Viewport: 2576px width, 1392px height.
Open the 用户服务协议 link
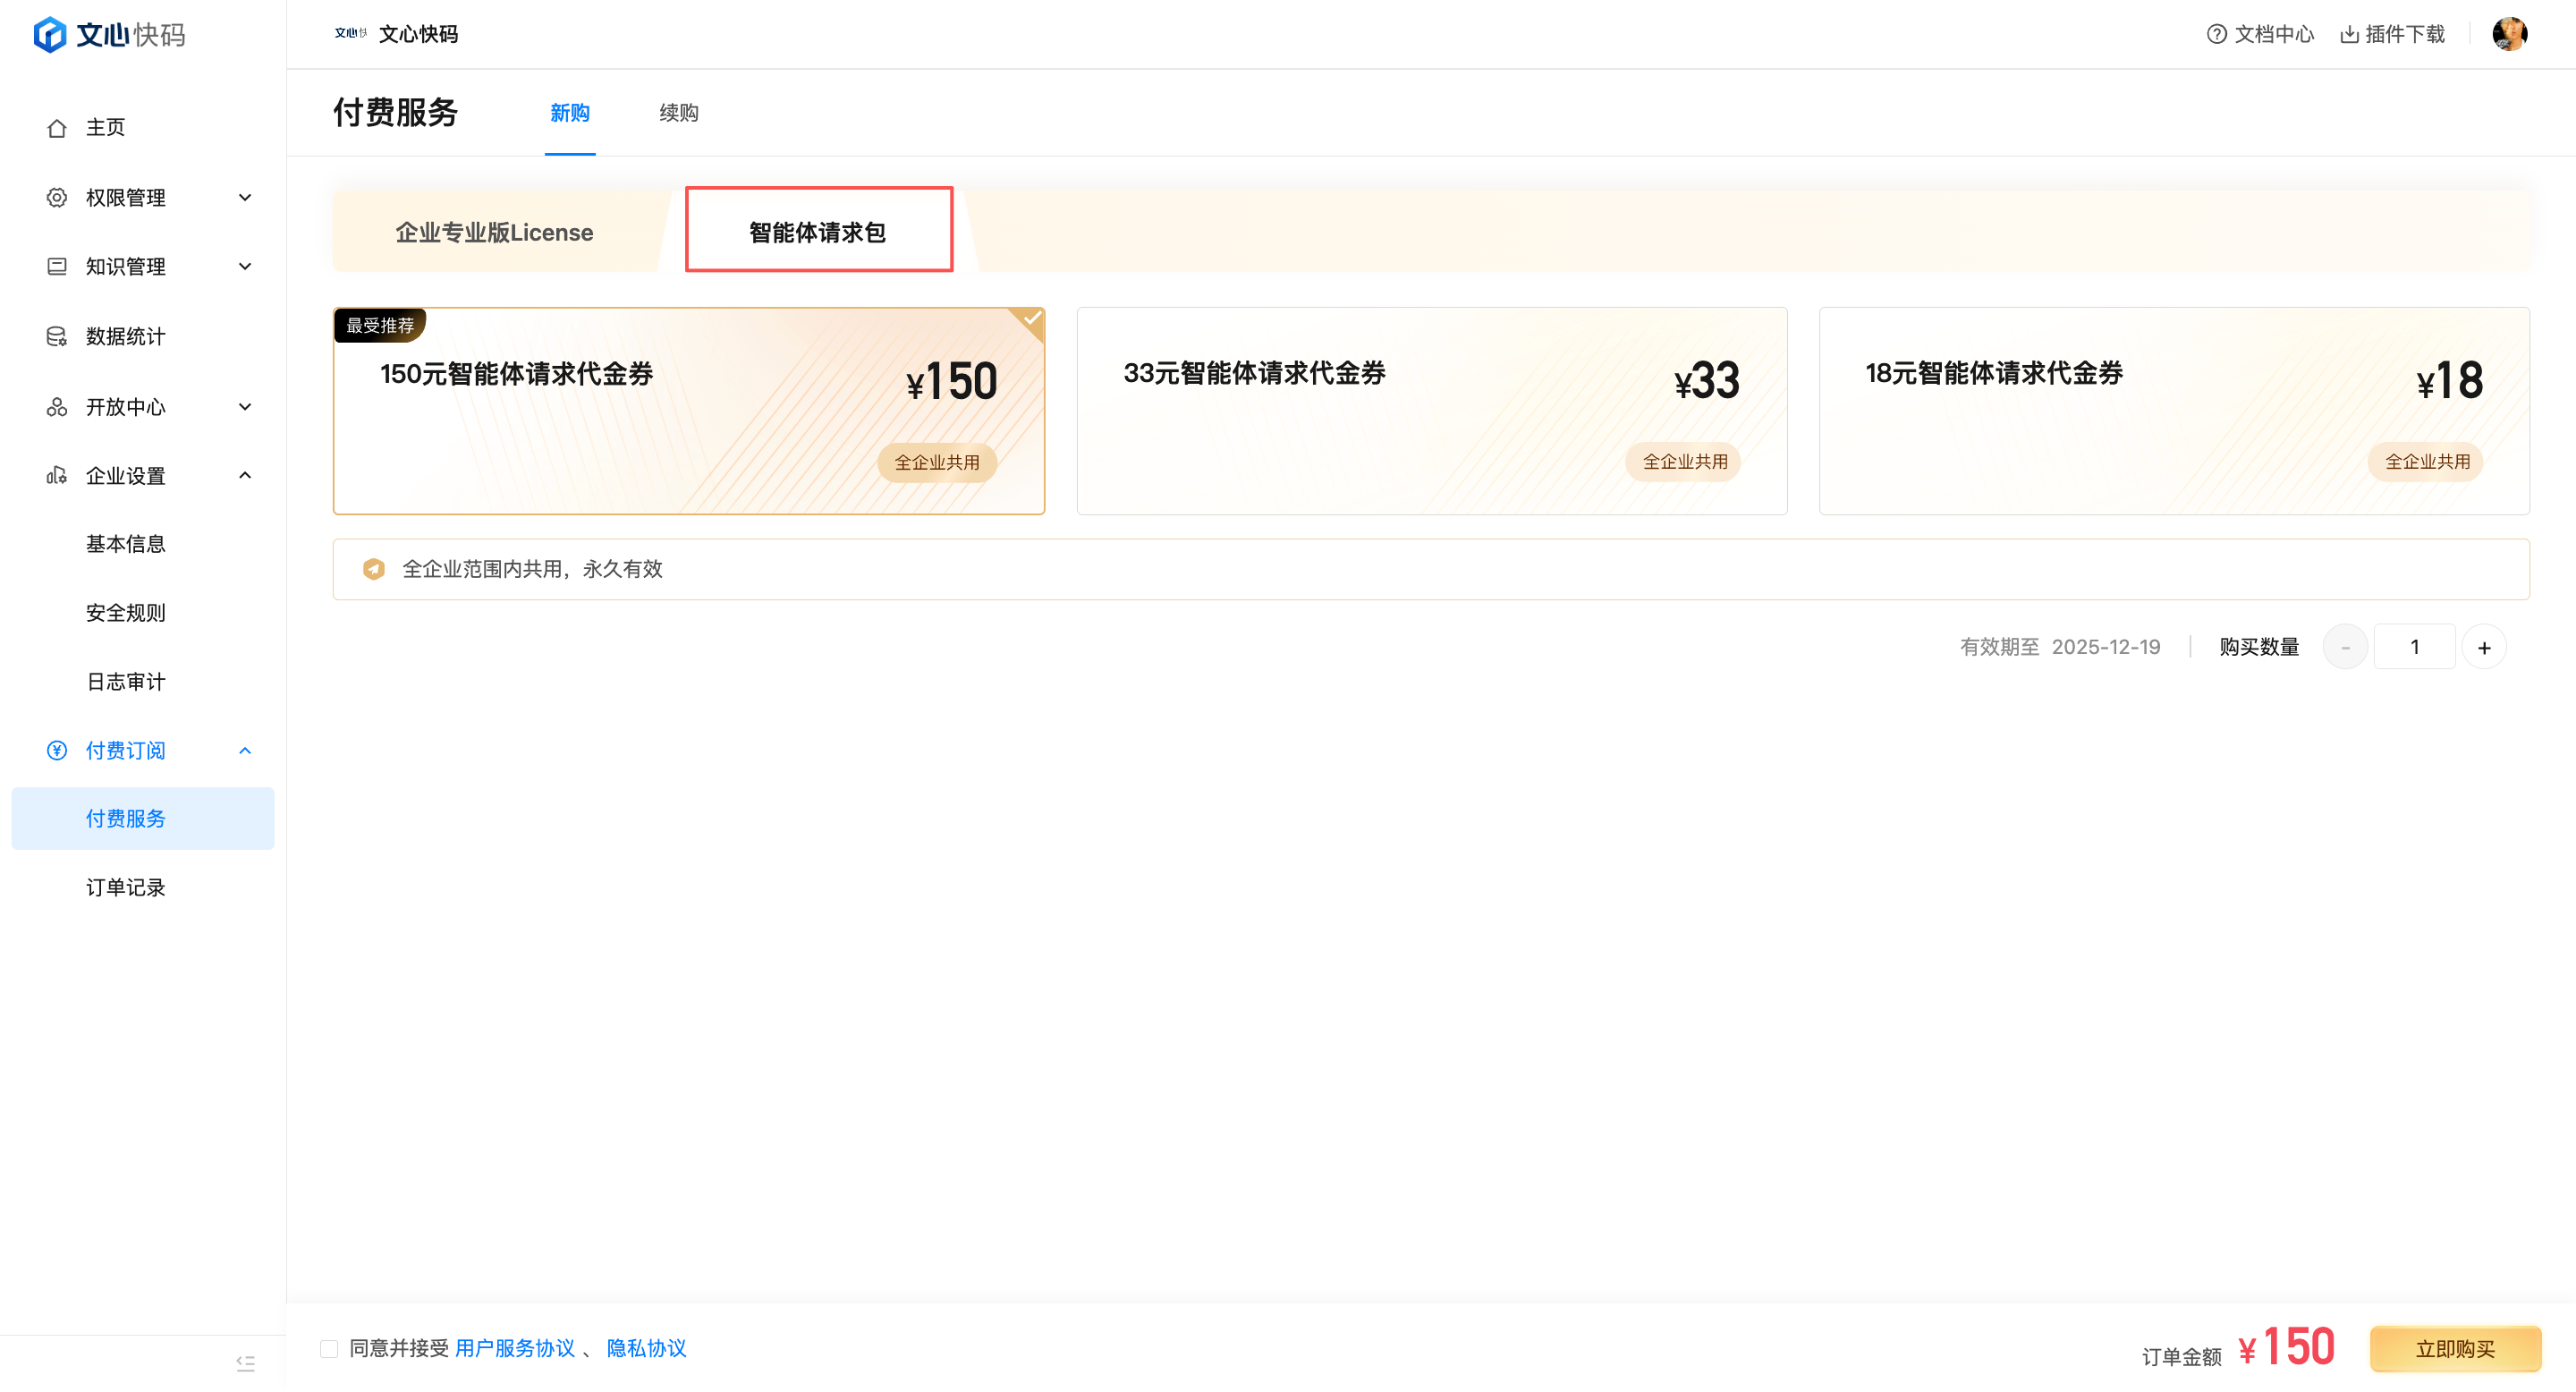515,1349
